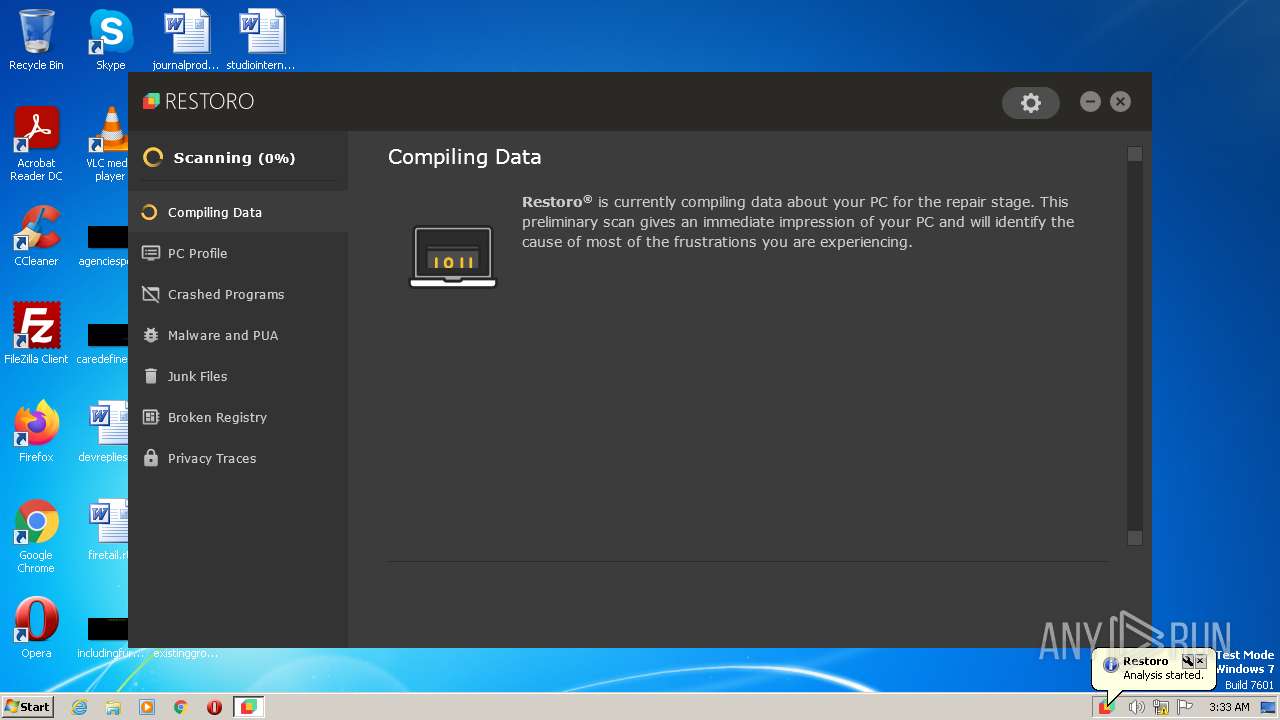Click the Broken Registry grid icon
Screen dimensions: 1280x720
(x=151, y=417)
